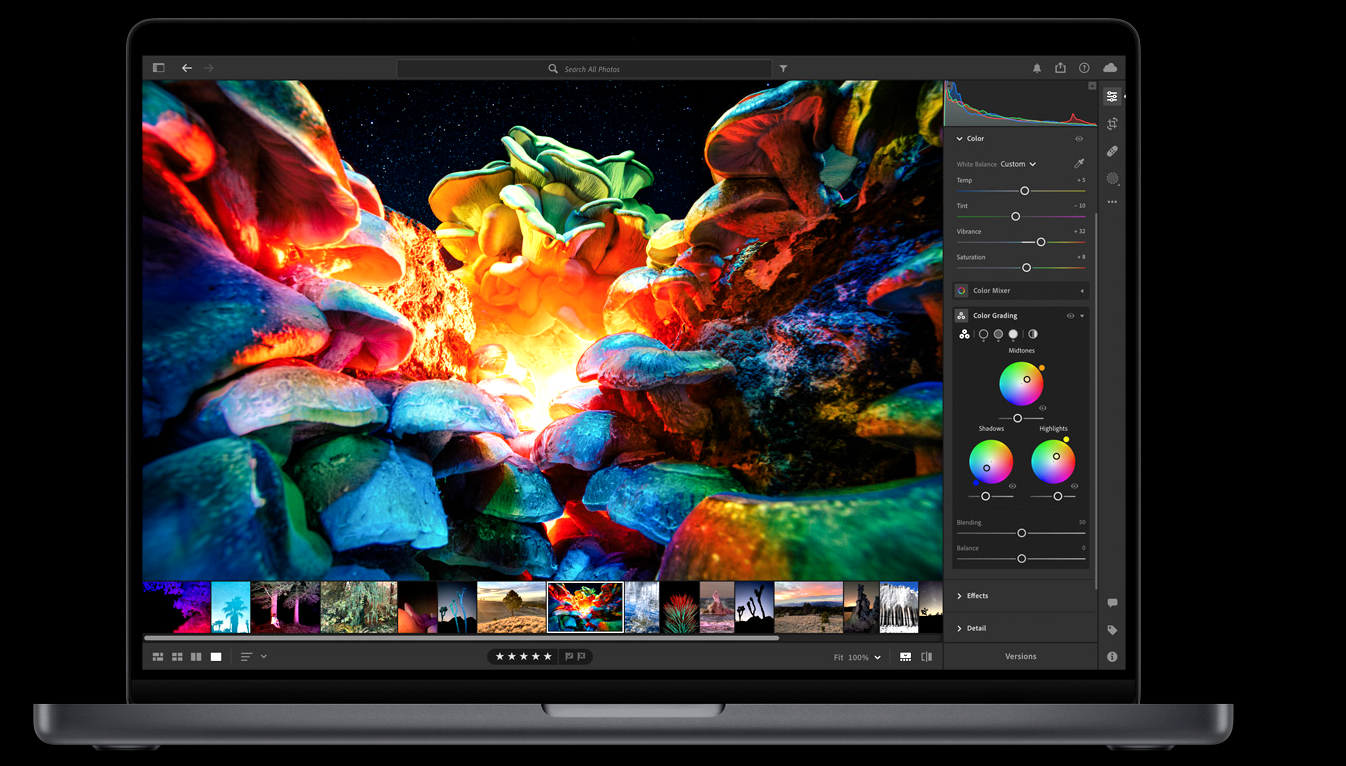
Task: Select the lone tree landscape thumbnail
Action: click(x=511, y=608)
